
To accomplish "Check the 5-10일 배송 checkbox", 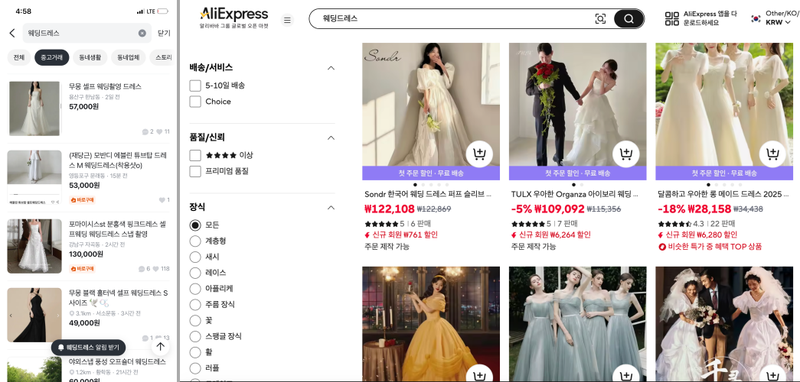I will coord(195,86).
